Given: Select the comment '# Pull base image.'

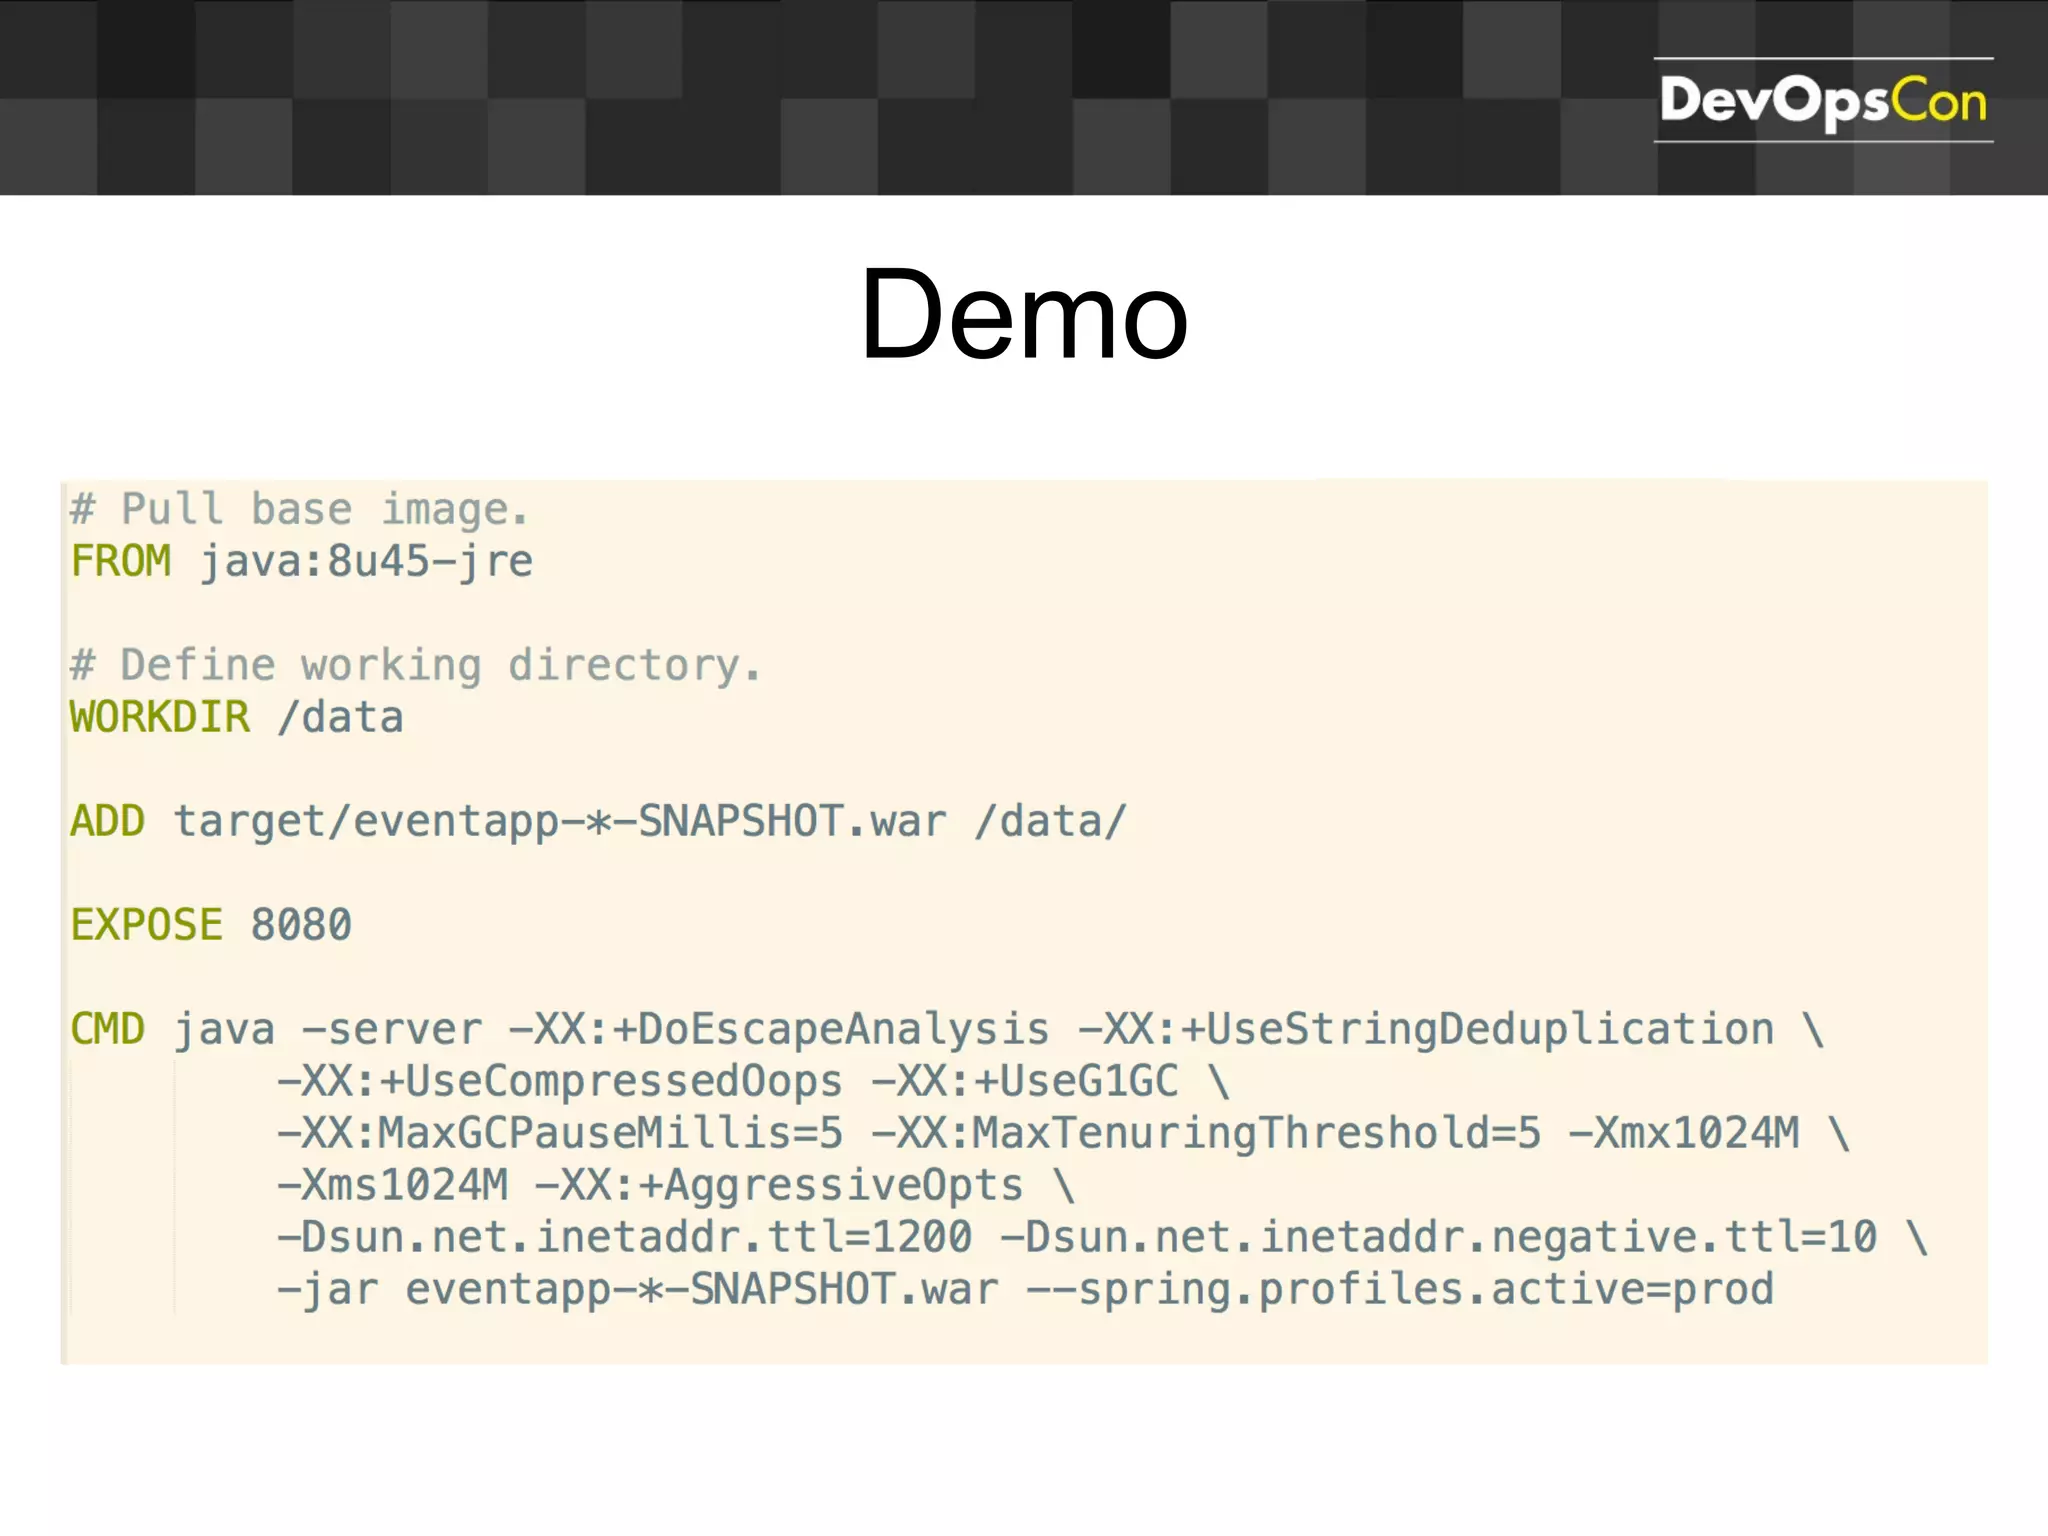Looking at the screenshot, I should (x=299, y=509).
